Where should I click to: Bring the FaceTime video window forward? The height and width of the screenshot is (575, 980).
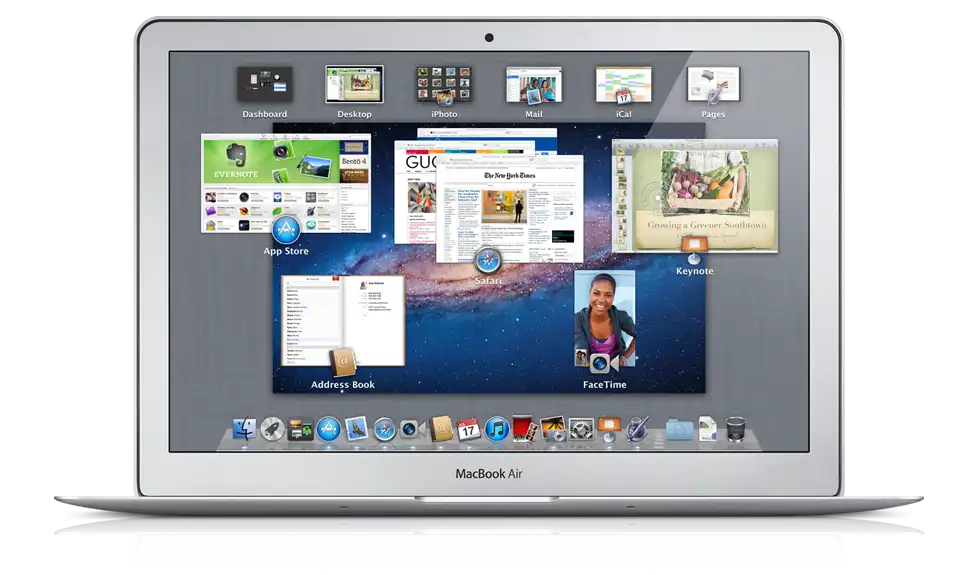(605, 320)
